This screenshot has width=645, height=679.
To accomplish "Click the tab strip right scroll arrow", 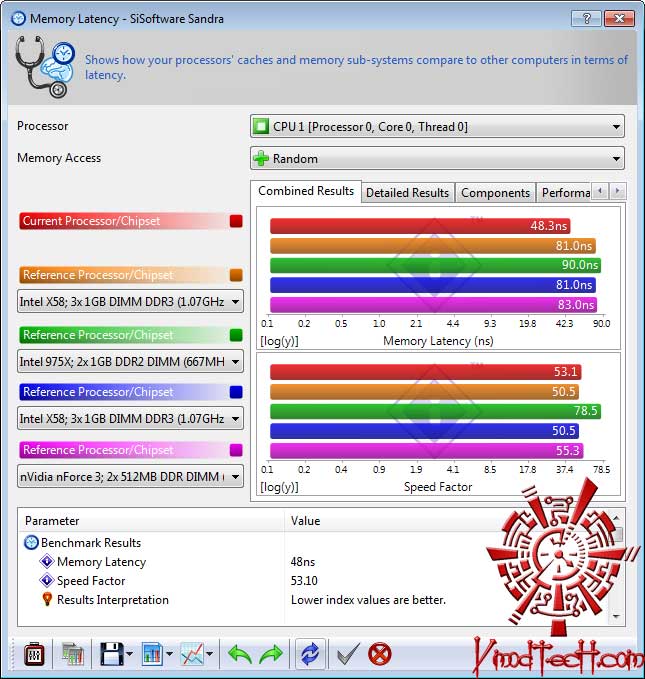I will tap(617, 191).
